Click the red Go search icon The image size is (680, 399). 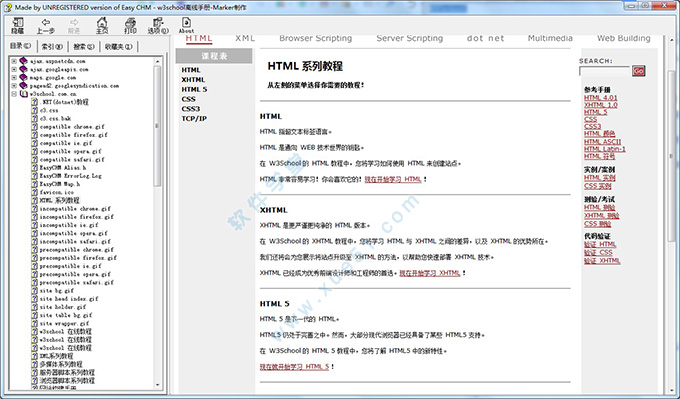638,71
